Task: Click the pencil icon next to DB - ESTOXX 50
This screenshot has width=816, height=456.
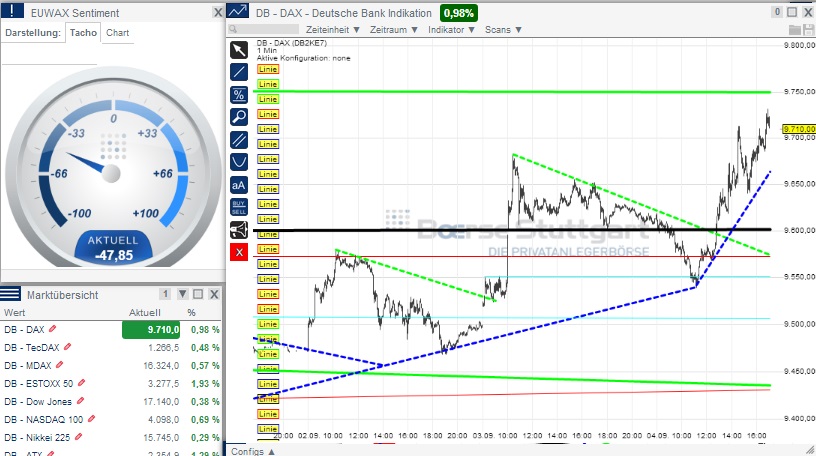Action: tap(81, 383)
